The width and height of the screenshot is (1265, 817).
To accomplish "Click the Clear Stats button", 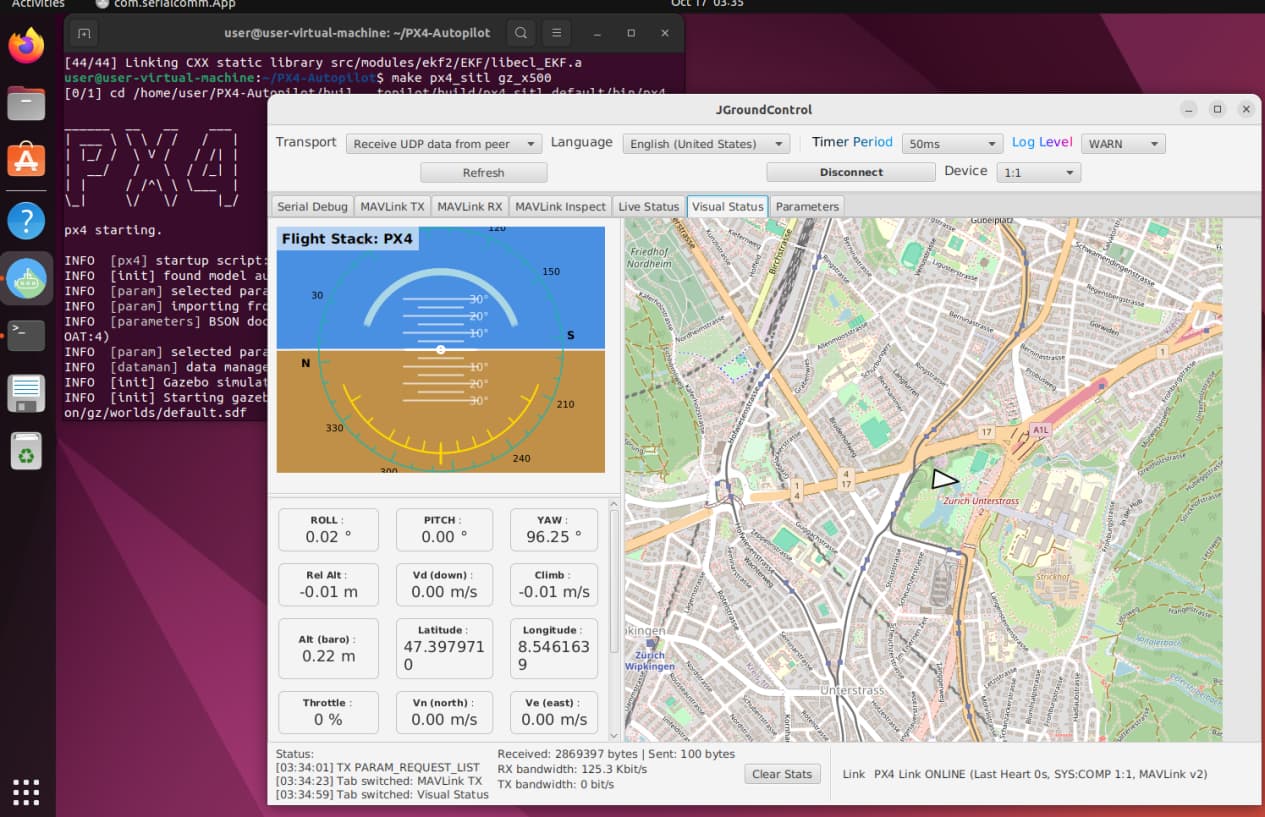I will click(782, 774).
